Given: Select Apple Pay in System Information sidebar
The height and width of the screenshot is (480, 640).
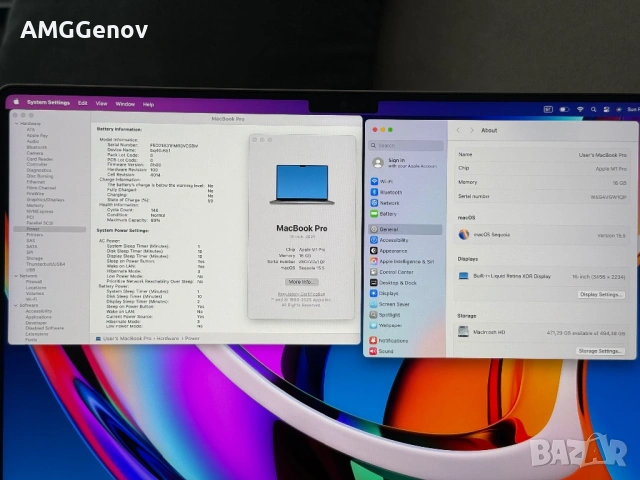Looking at the screenshot, I should pos(37,136).
